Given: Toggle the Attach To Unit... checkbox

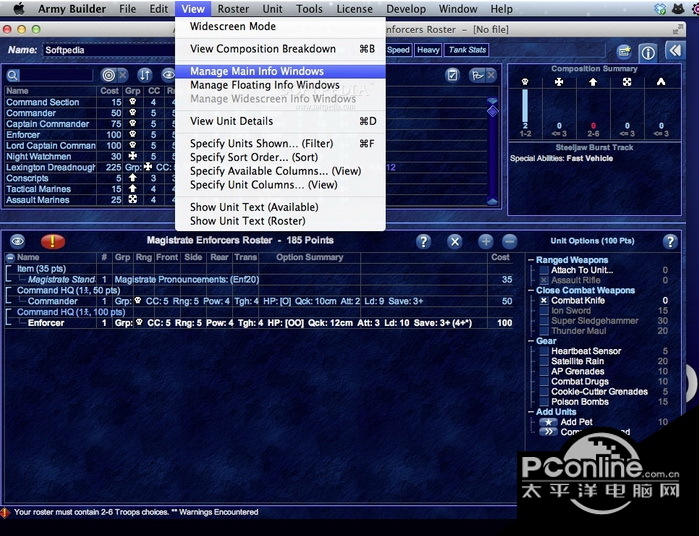Looking at the screenshot, I should tap(544, 270).
